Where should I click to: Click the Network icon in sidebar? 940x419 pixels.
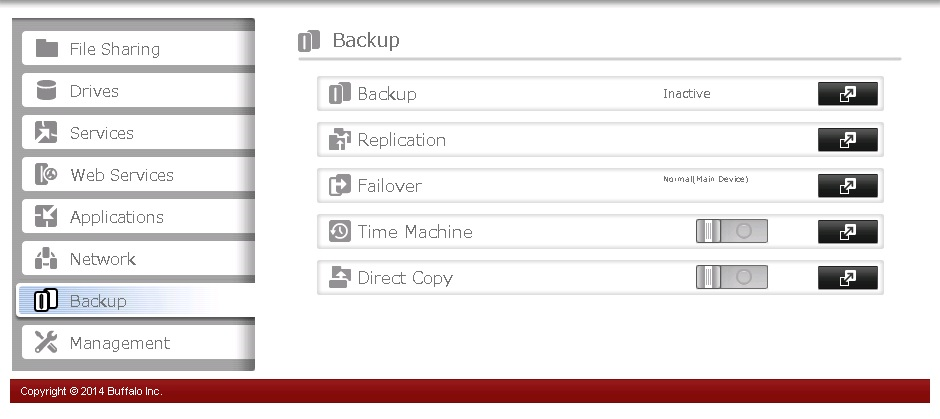[x=46, y=259]
